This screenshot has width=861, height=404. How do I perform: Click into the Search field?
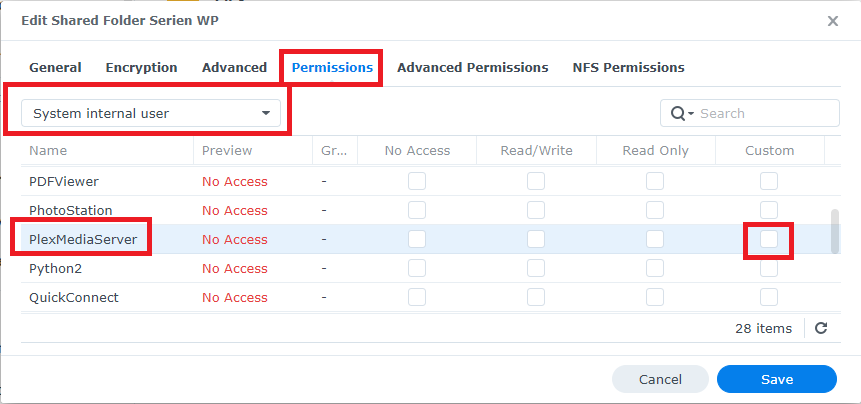click(x=765, y=113)
